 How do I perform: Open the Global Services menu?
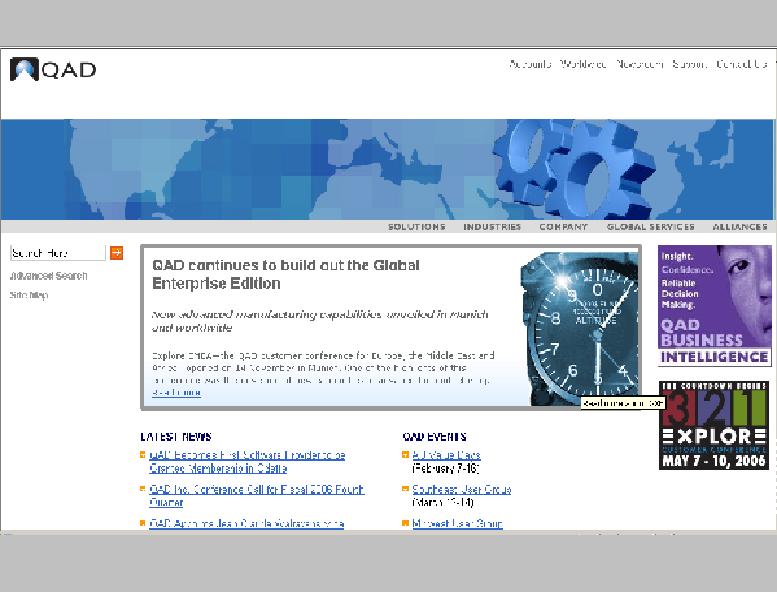[650, 227]
